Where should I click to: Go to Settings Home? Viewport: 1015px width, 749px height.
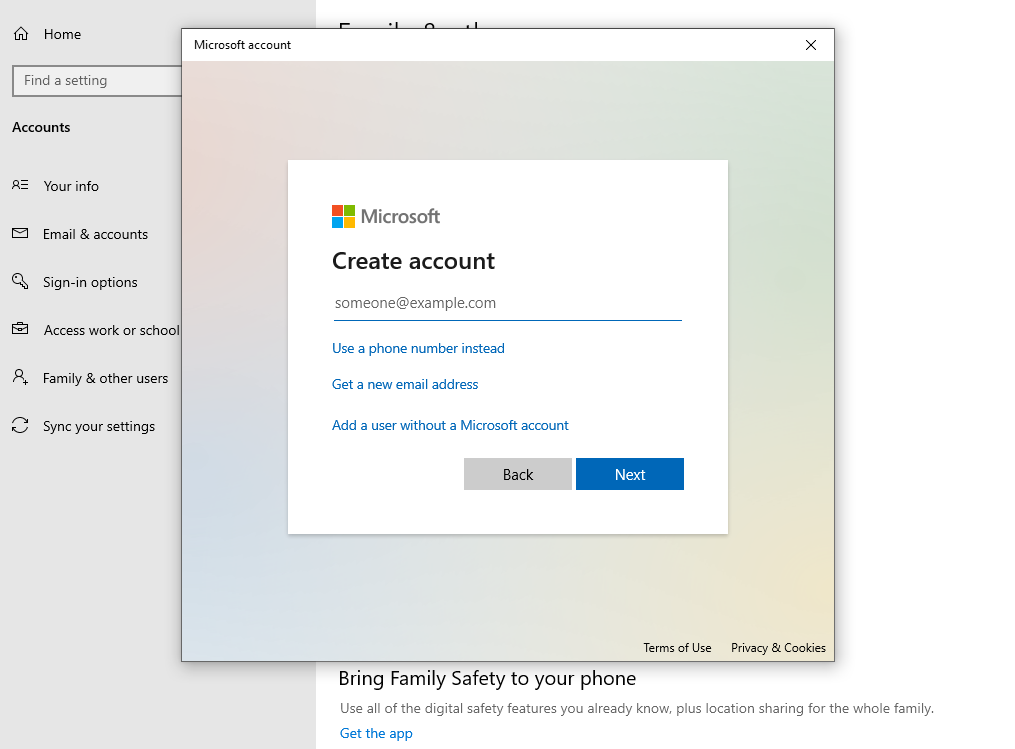(62, 34)
